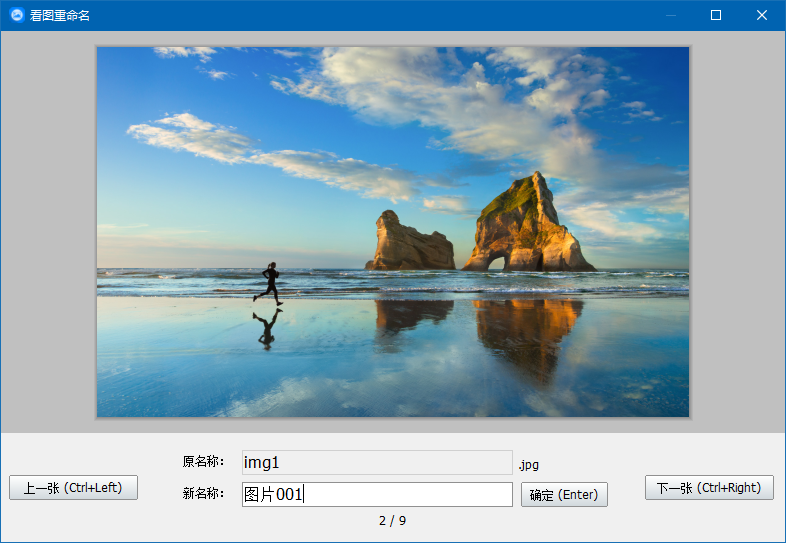This screenshot has width=786, height=543.
Task: Click the 2 / 9 page counter text
Action: (x=392, y=521)
